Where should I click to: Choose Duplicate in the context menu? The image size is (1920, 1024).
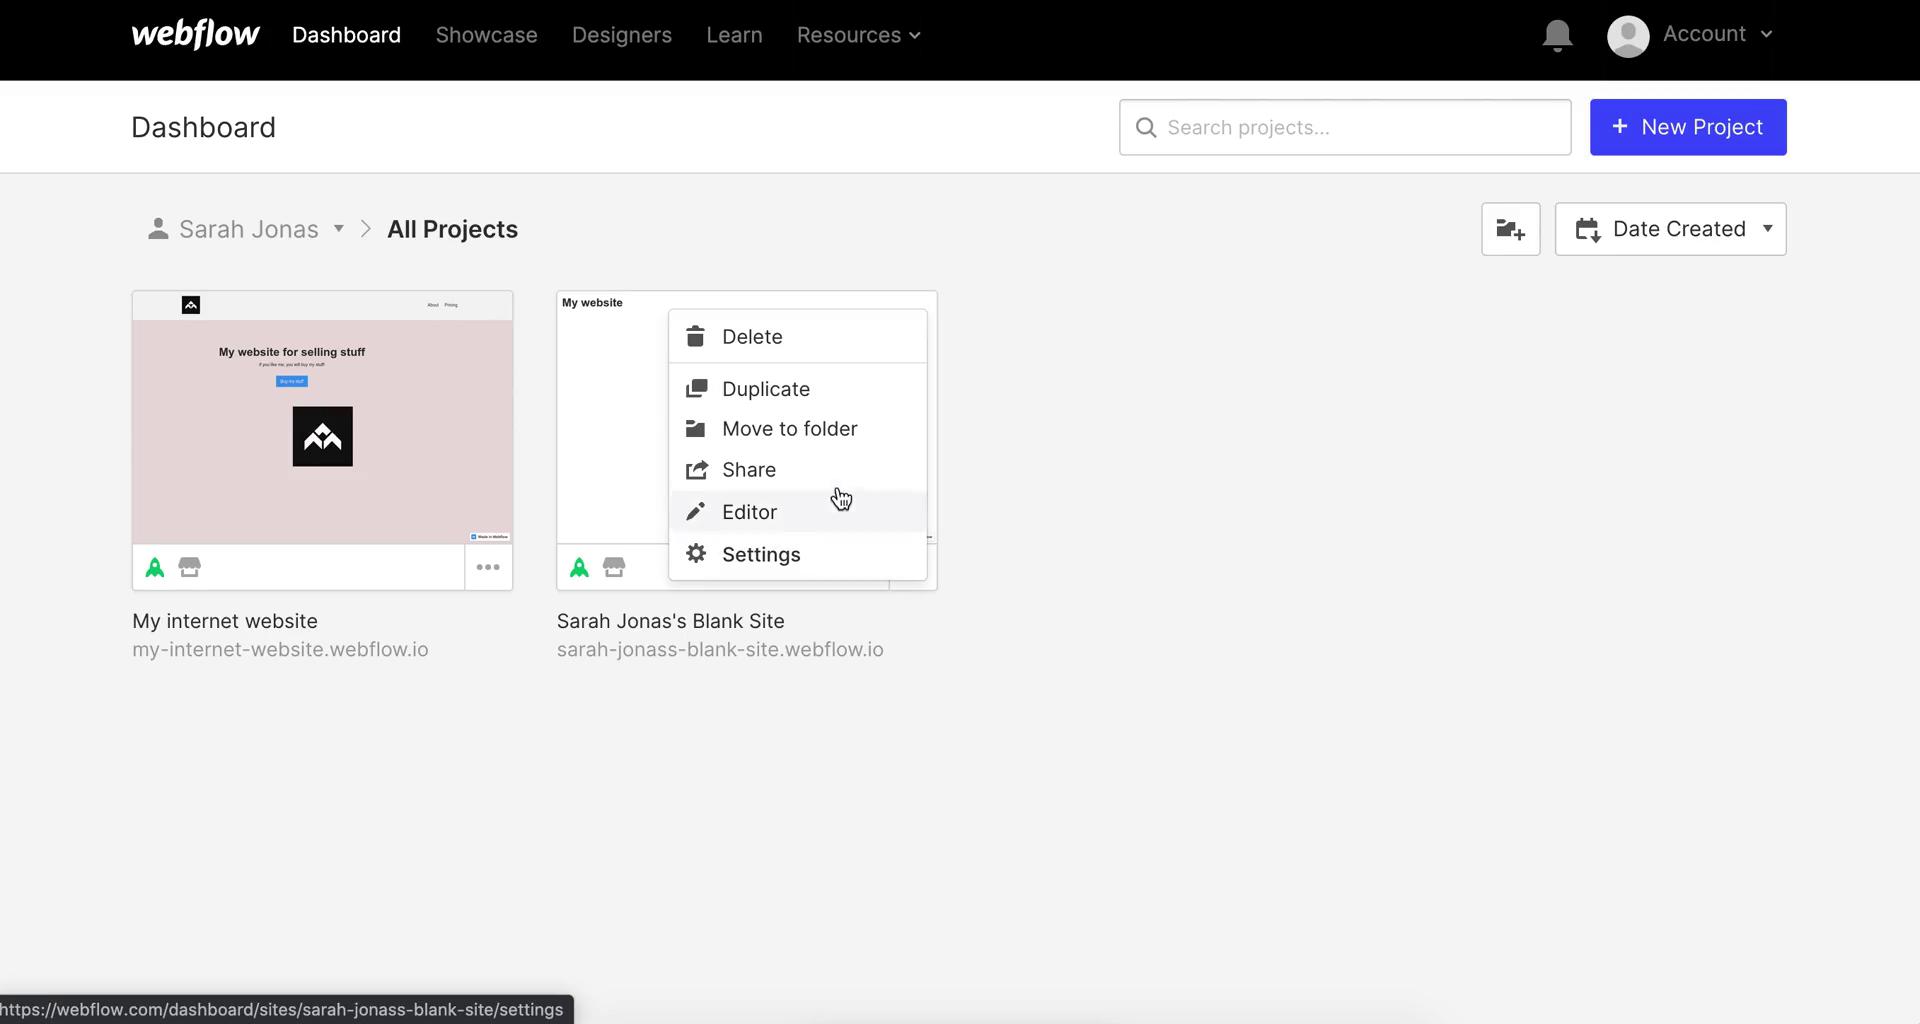(798, 388)
